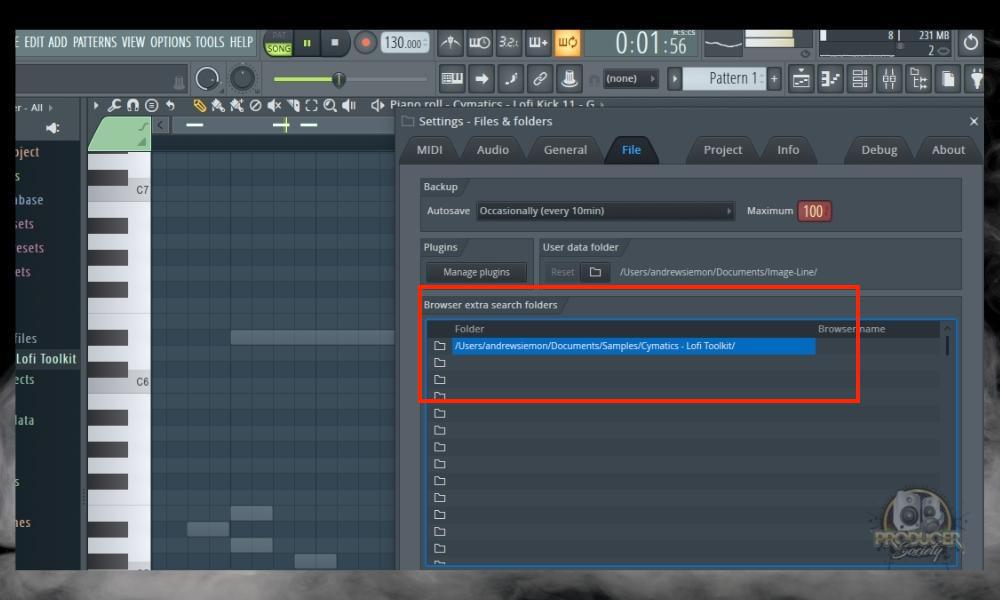Click the link to controller chain icon

pyautogui.click(x=540, y=78)
